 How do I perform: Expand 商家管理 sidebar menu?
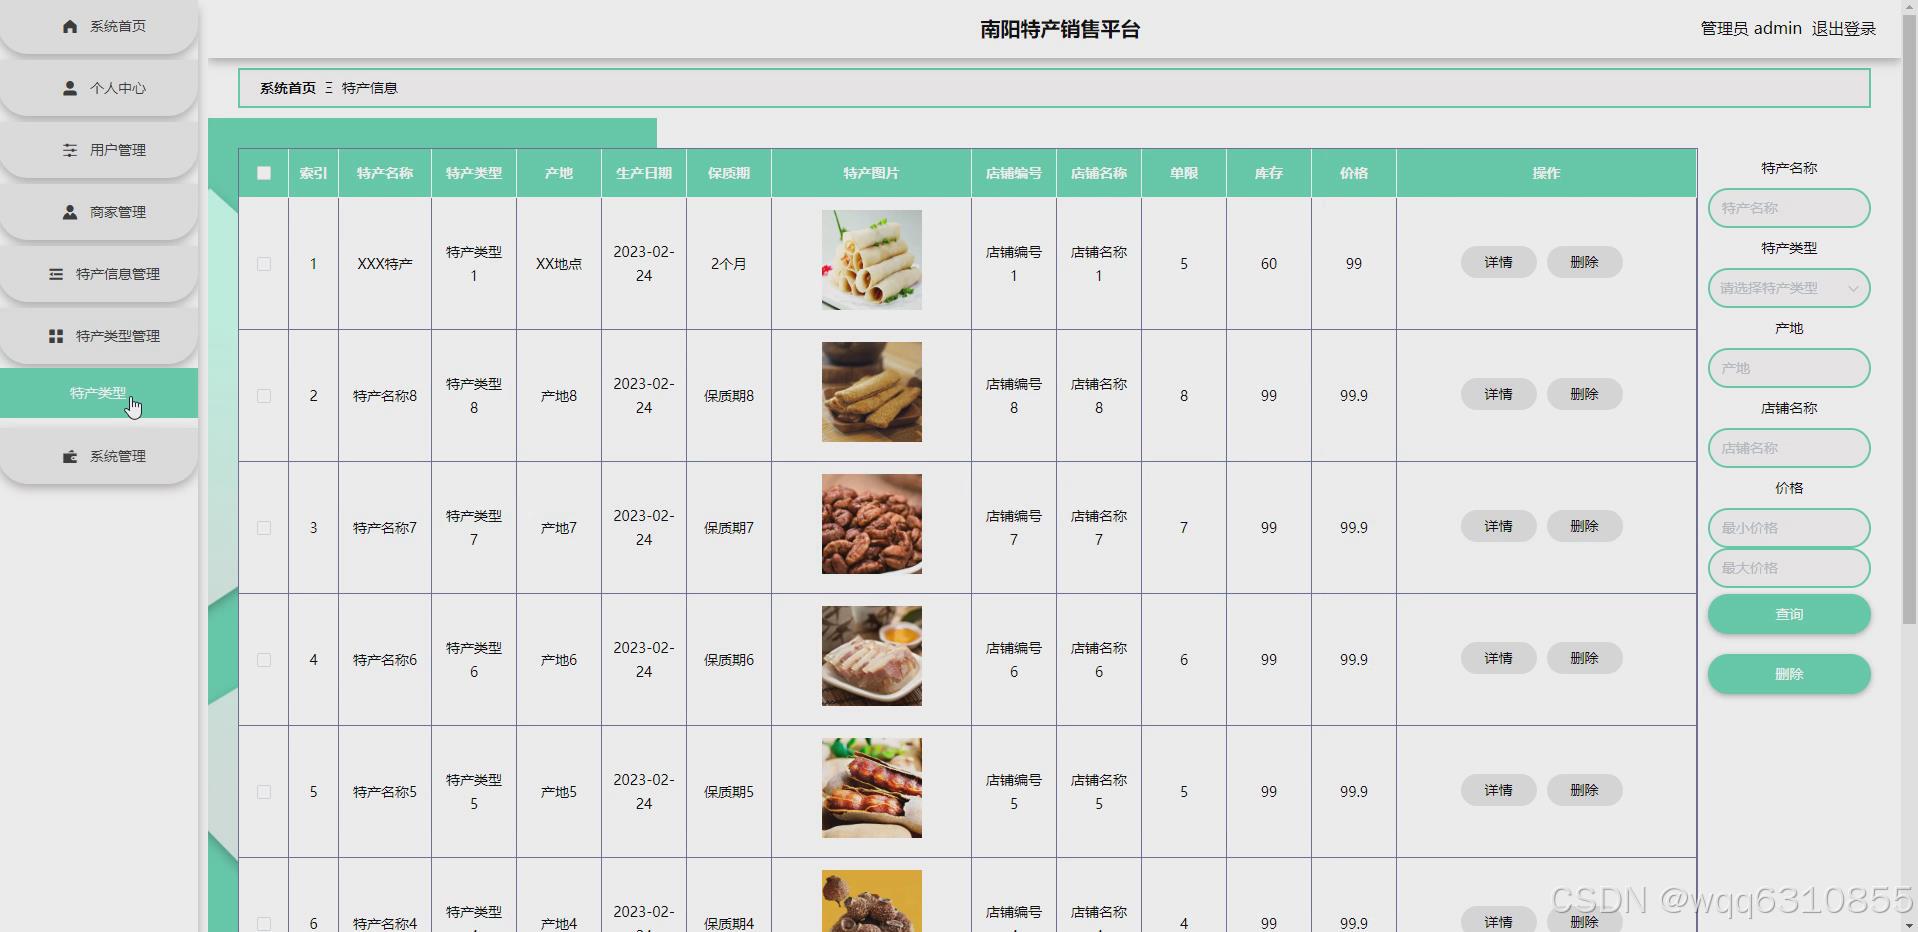[x=99, y=213]
